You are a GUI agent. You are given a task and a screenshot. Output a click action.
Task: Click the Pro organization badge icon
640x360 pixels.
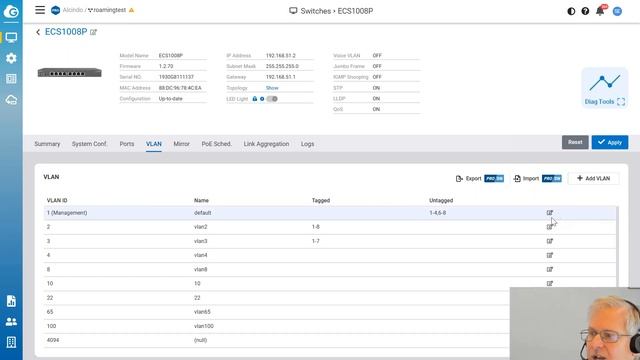point(56,10)
